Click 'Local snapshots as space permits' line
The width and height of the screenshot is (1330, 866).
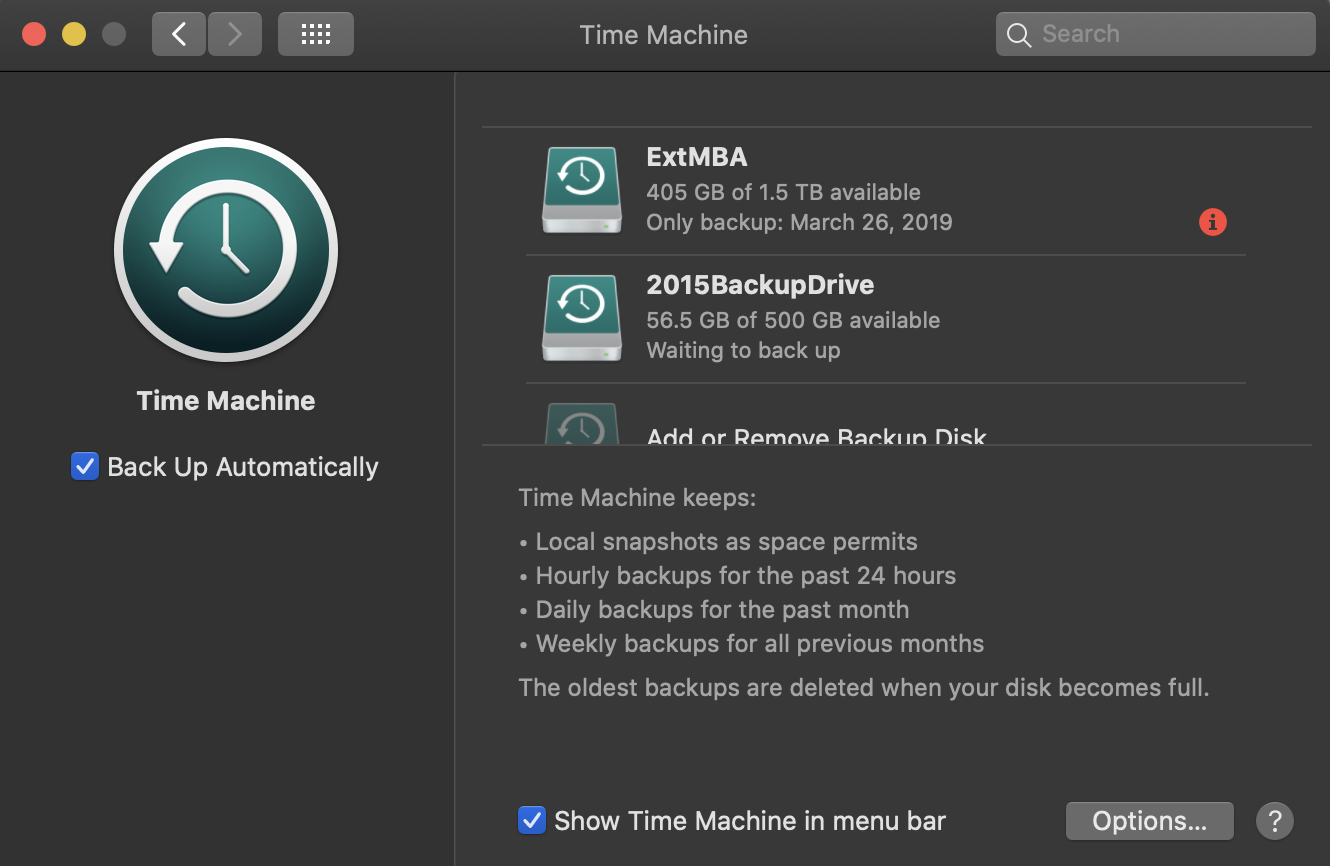pos(727,542)
